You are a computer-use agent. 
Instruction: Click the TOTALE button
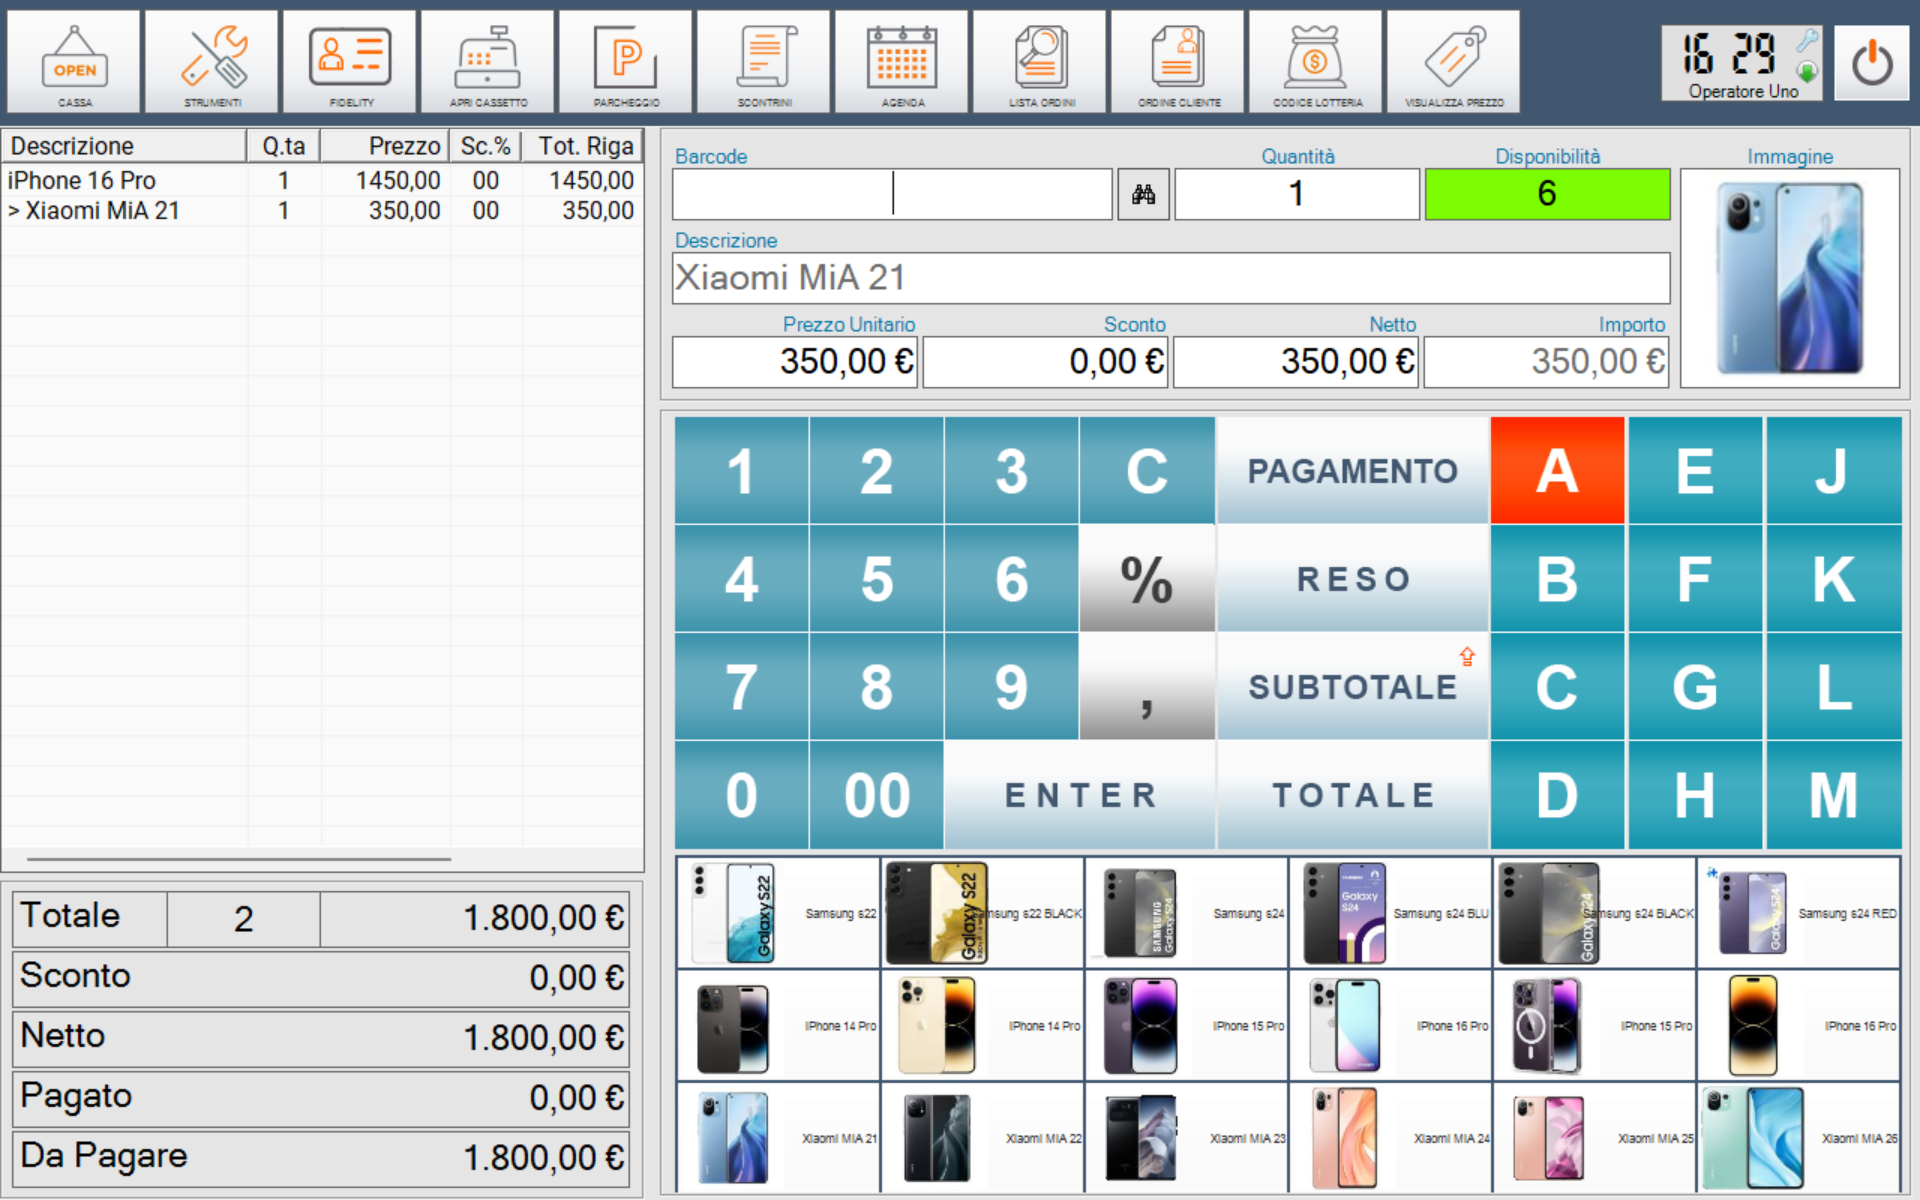click(x=1352, y=795)
